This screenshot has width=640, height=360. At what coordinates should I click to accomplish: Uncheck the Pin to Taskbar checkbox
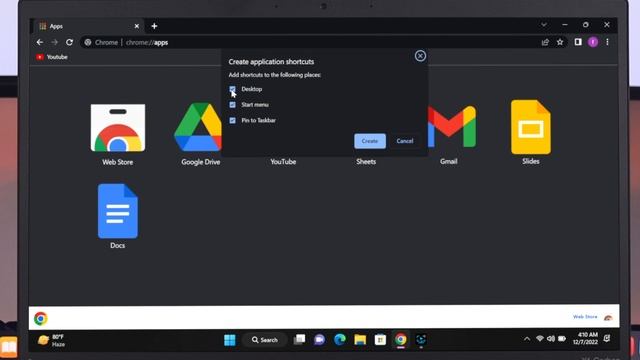tap(232, 120)
